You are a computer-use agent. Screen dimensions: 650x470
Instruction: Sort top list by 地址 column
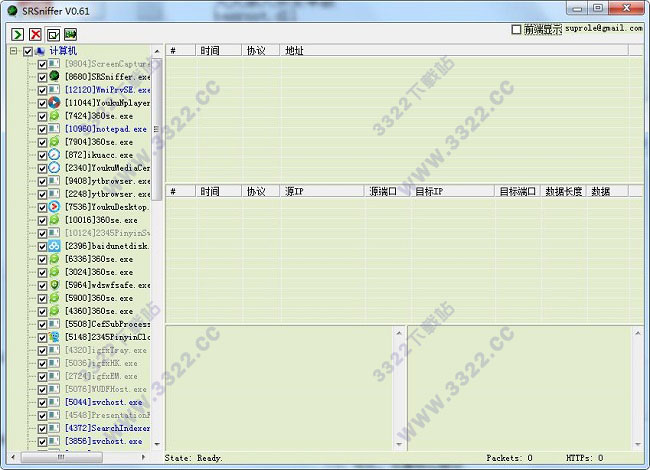click(454, 51)
